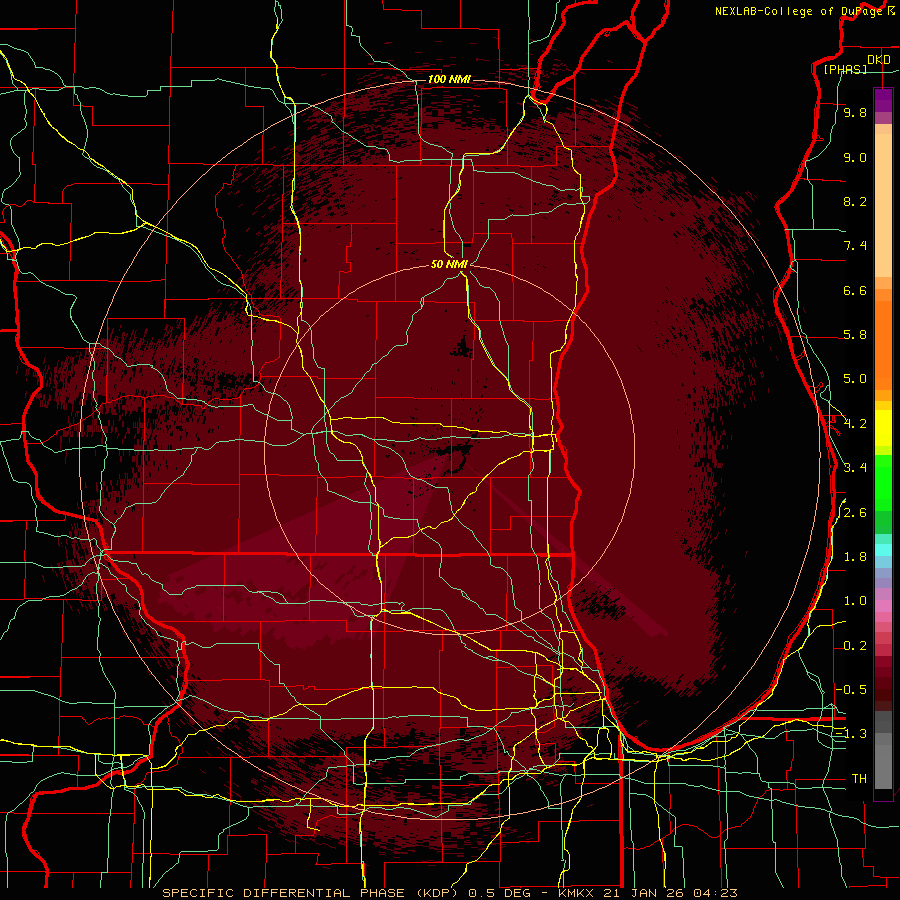Click the 5.8 scale value

(855, 335)
